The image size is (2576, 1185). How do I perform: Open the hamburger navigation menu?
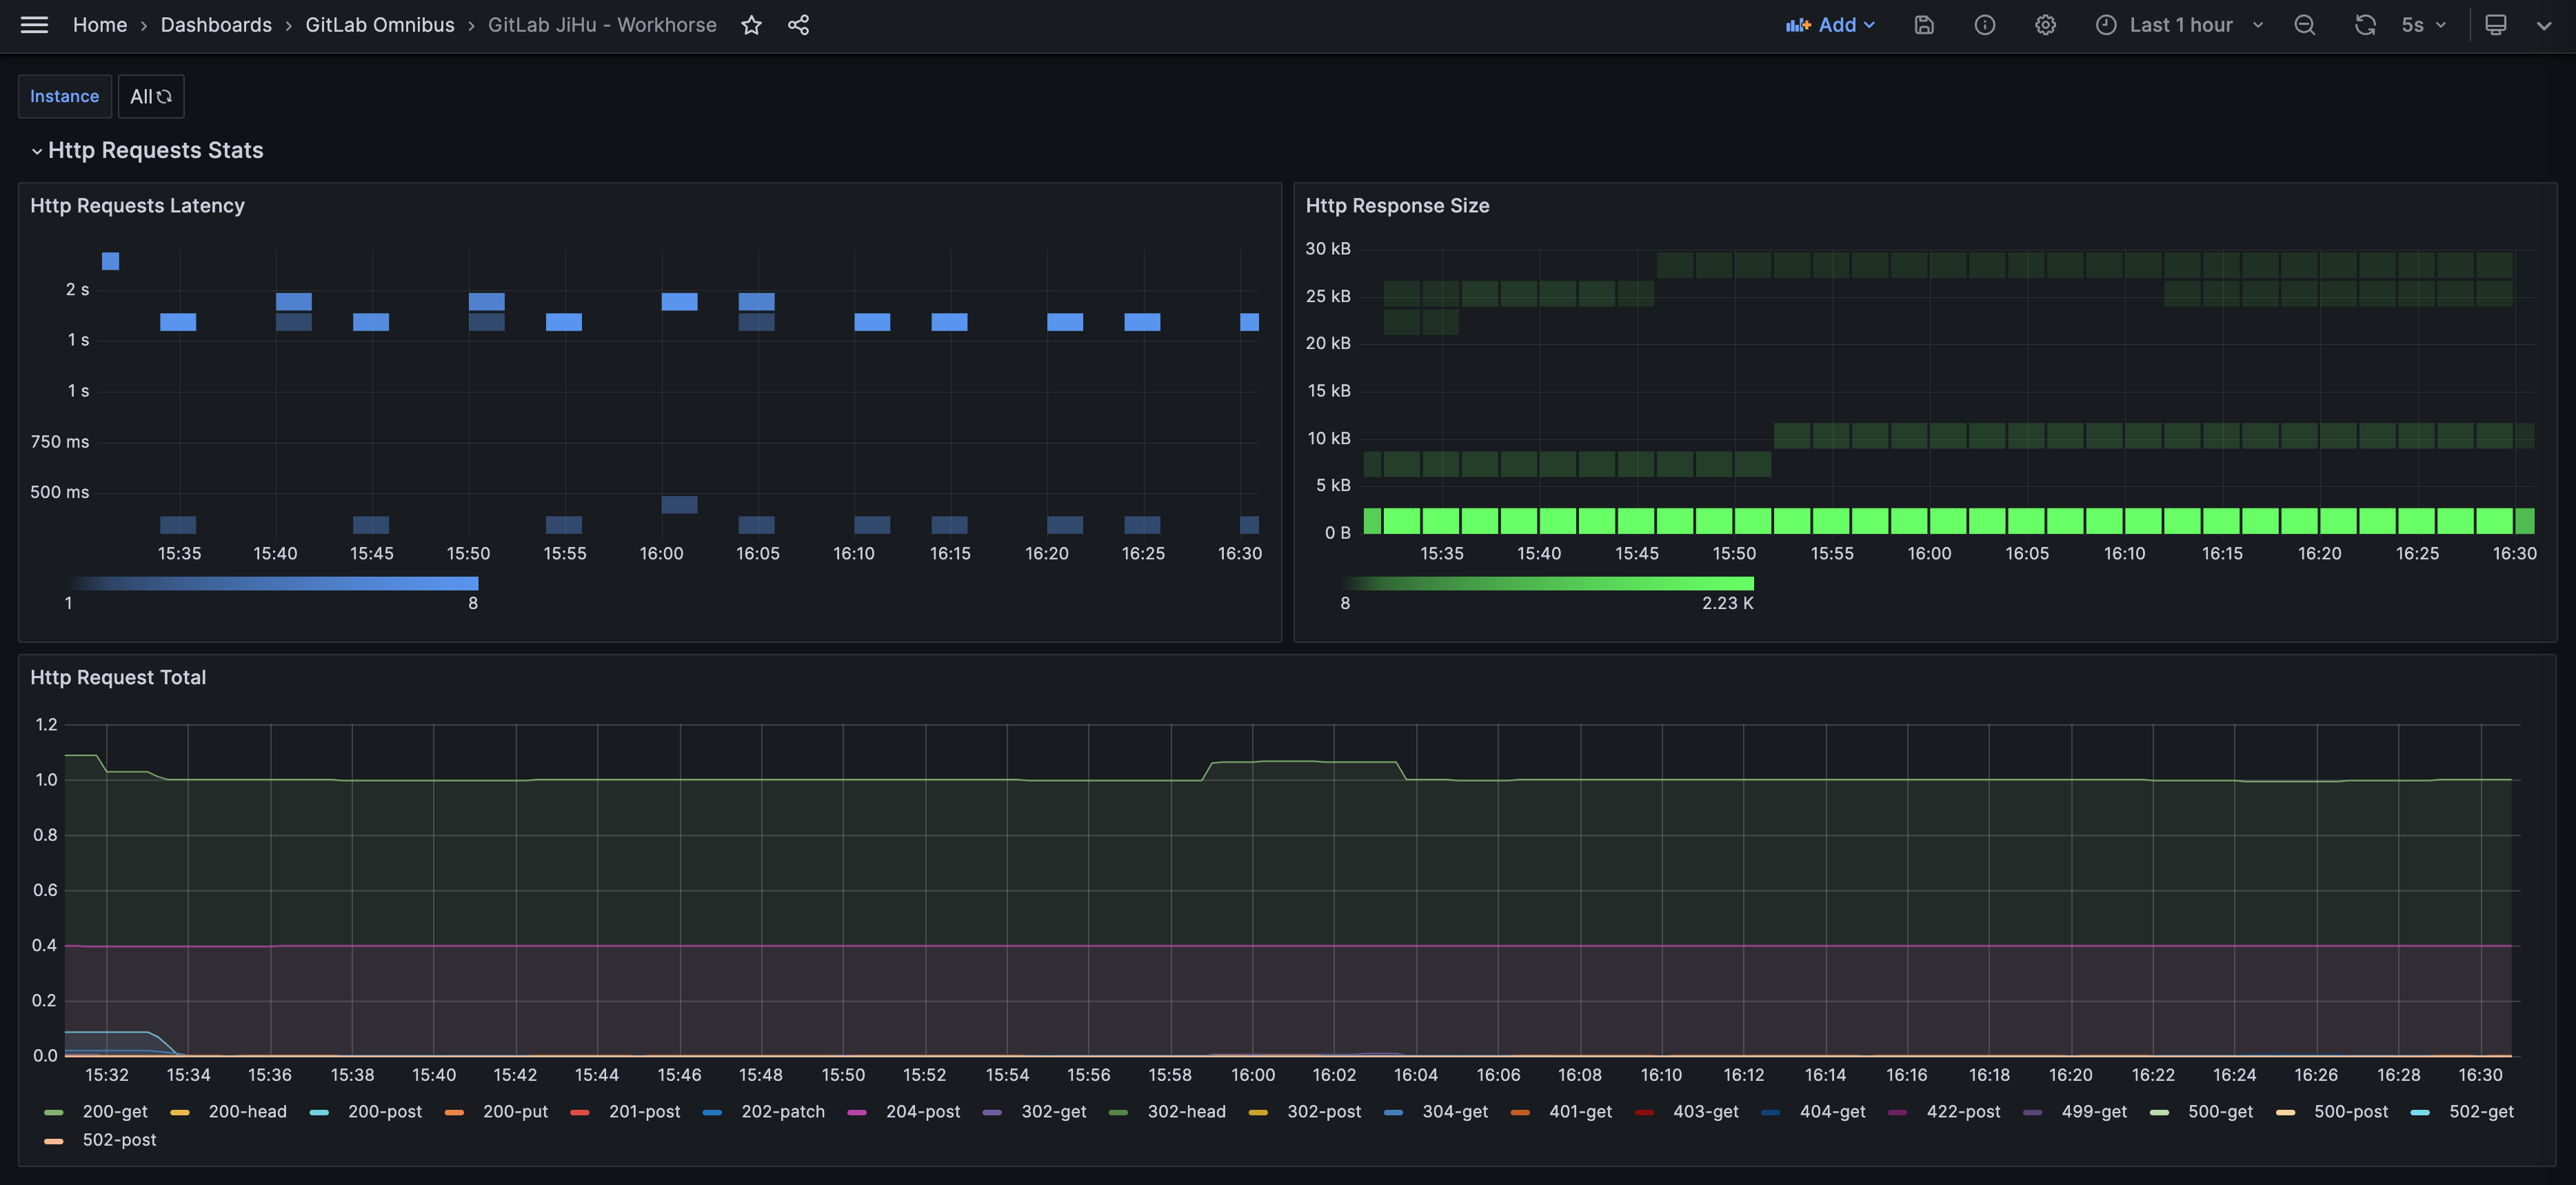(34, 25)
